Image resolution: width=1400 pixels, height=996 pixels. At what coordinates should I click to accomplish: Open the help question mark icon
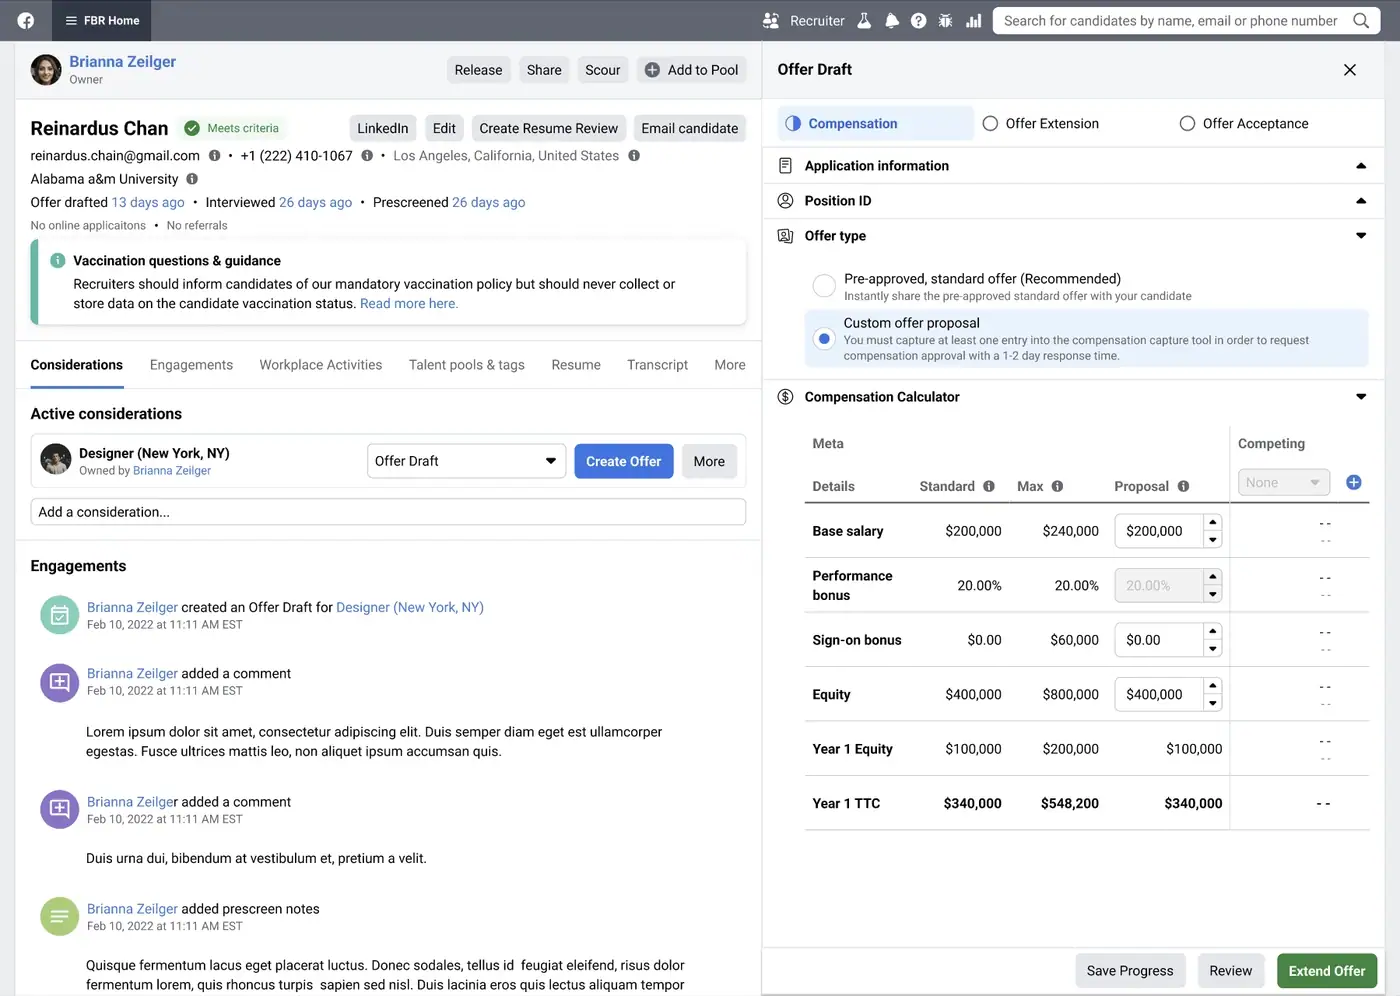(918, 20)
